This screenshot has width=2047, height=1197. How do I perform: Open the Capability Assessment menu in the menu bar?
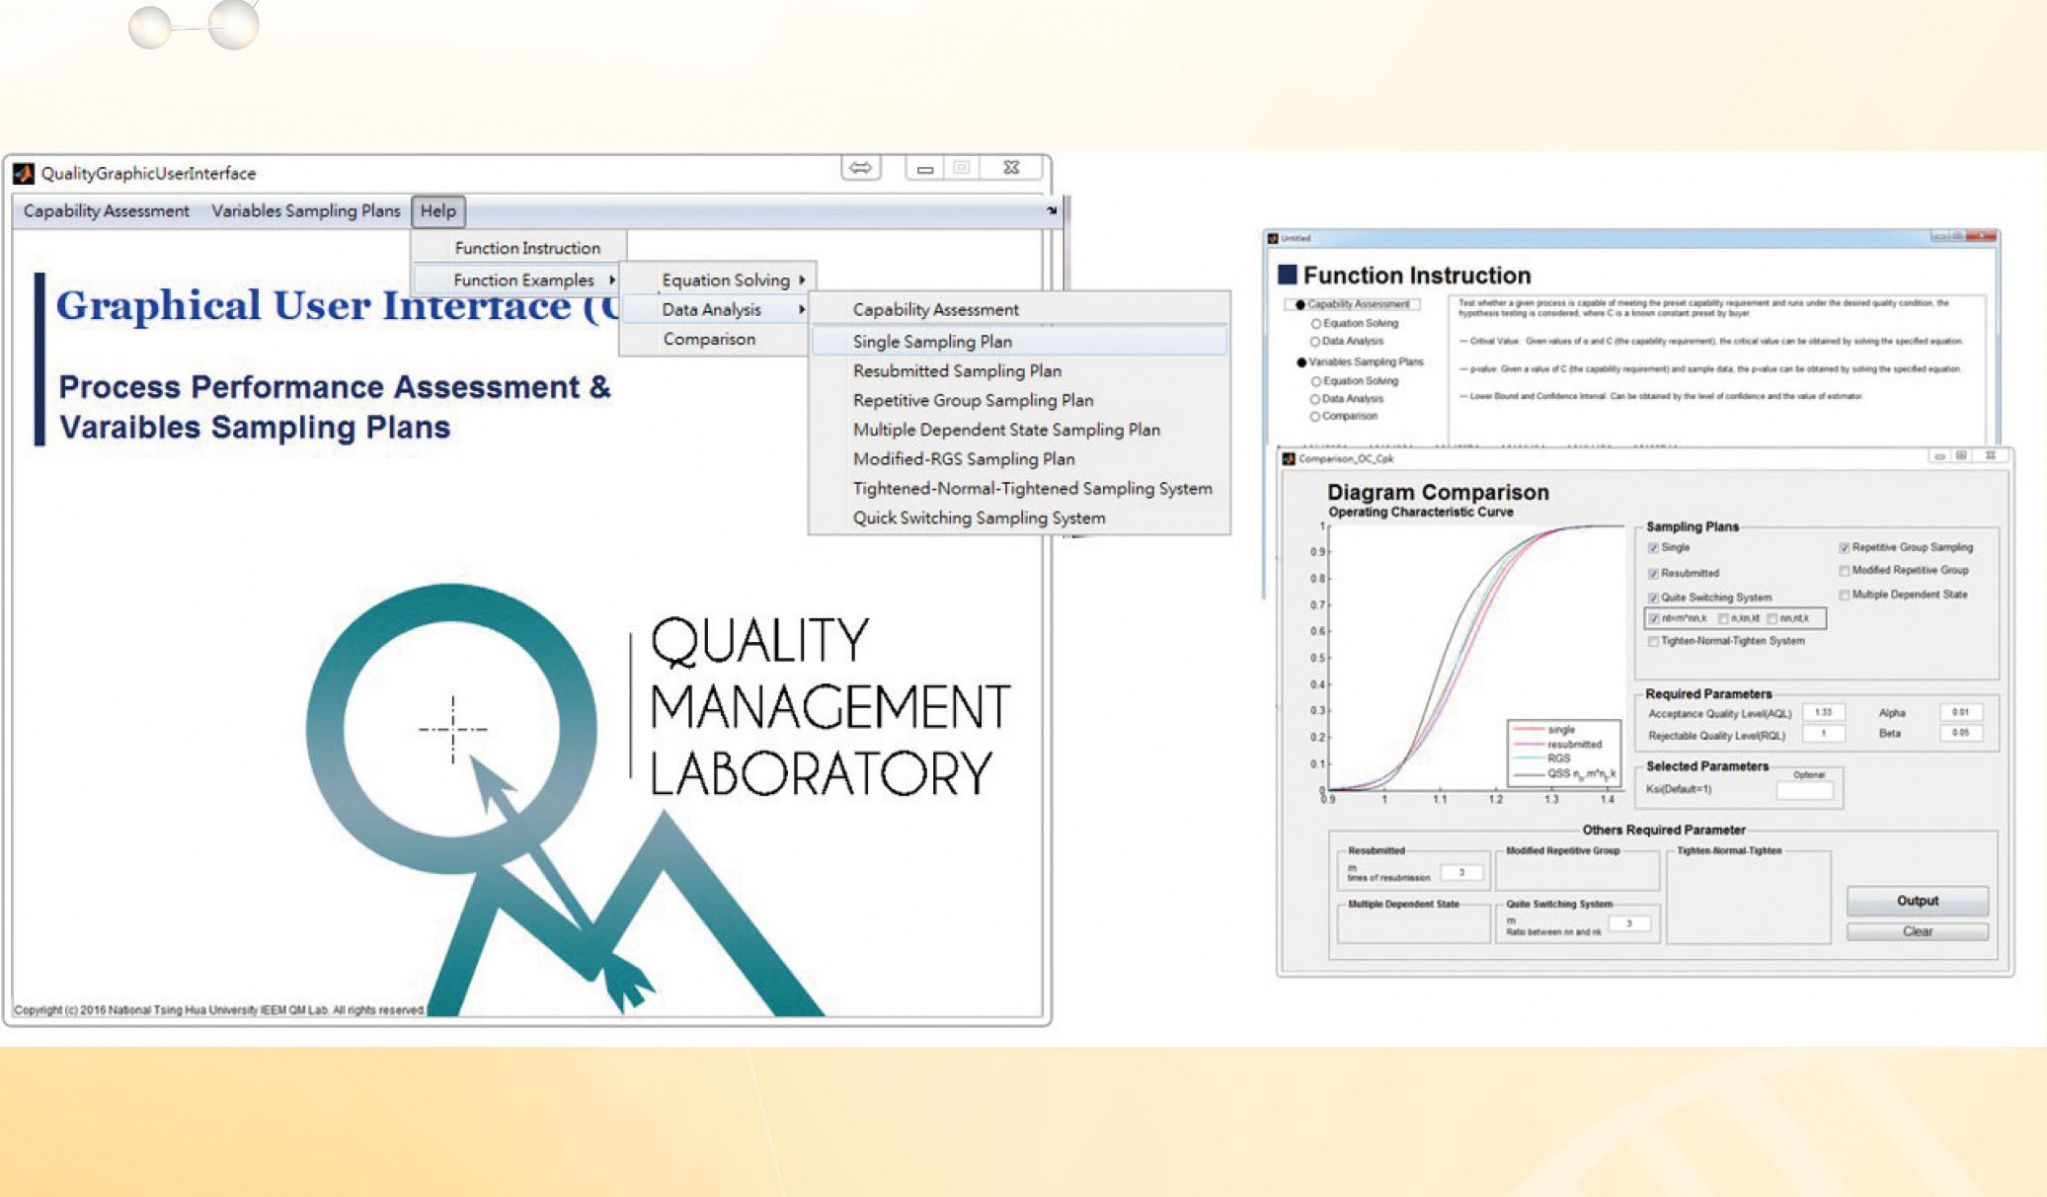pos(106,211)
